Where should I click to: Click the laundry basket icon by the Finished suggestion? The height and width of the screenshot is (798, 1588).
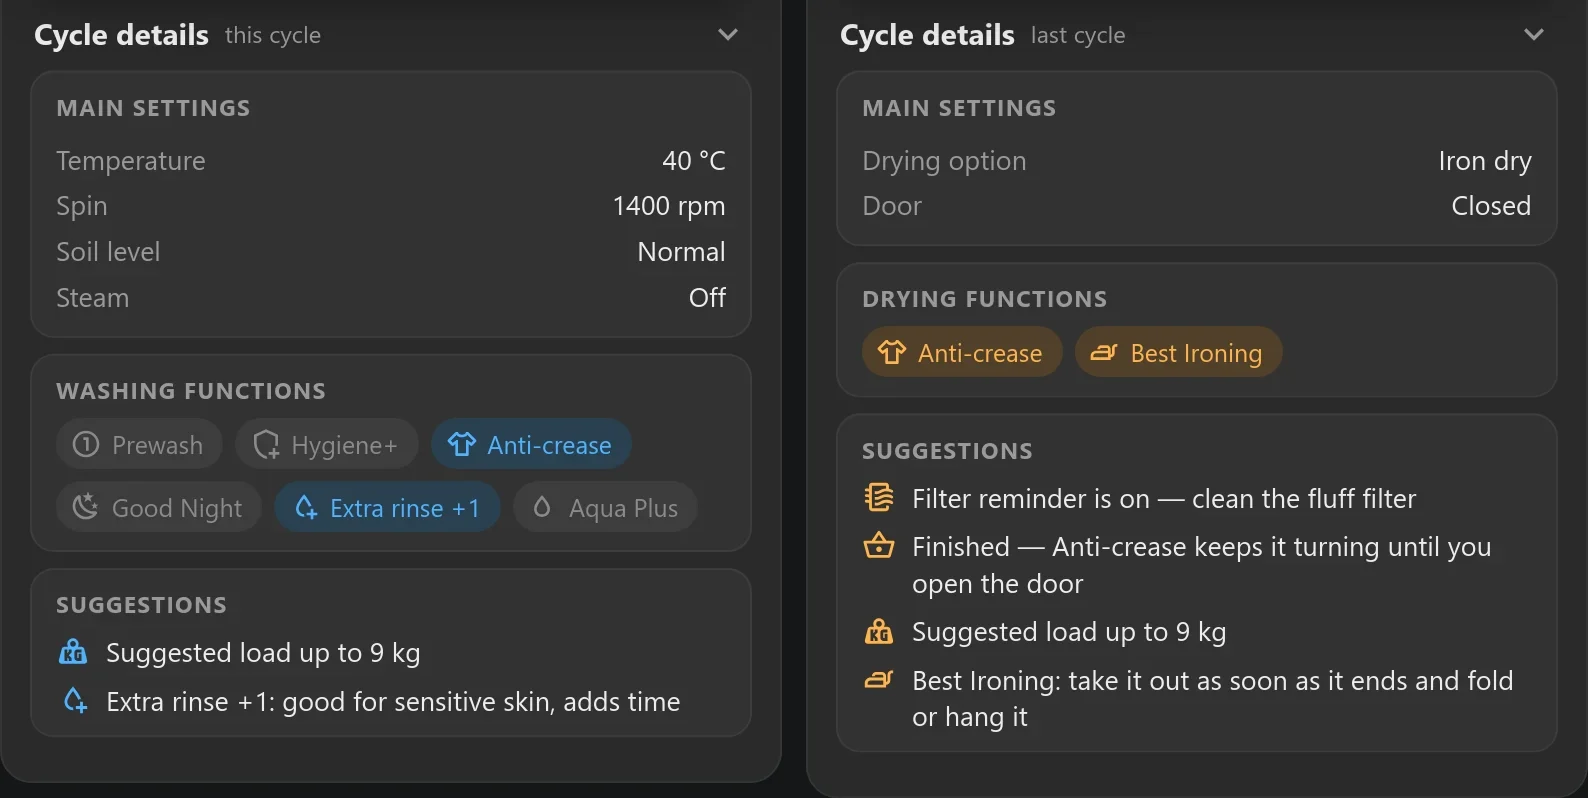879,546
